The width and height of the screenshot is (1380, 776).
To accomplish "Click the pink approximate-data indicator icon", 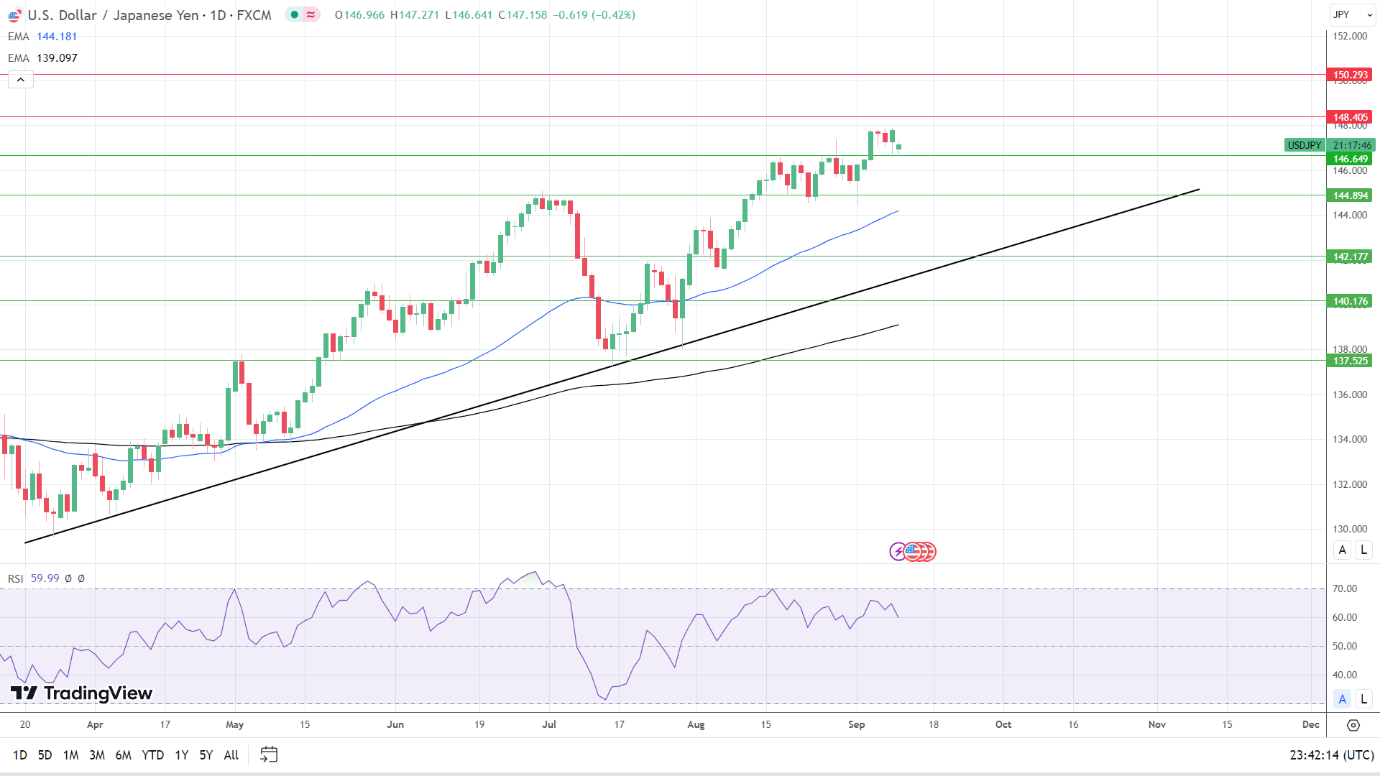I will [311, 15].
